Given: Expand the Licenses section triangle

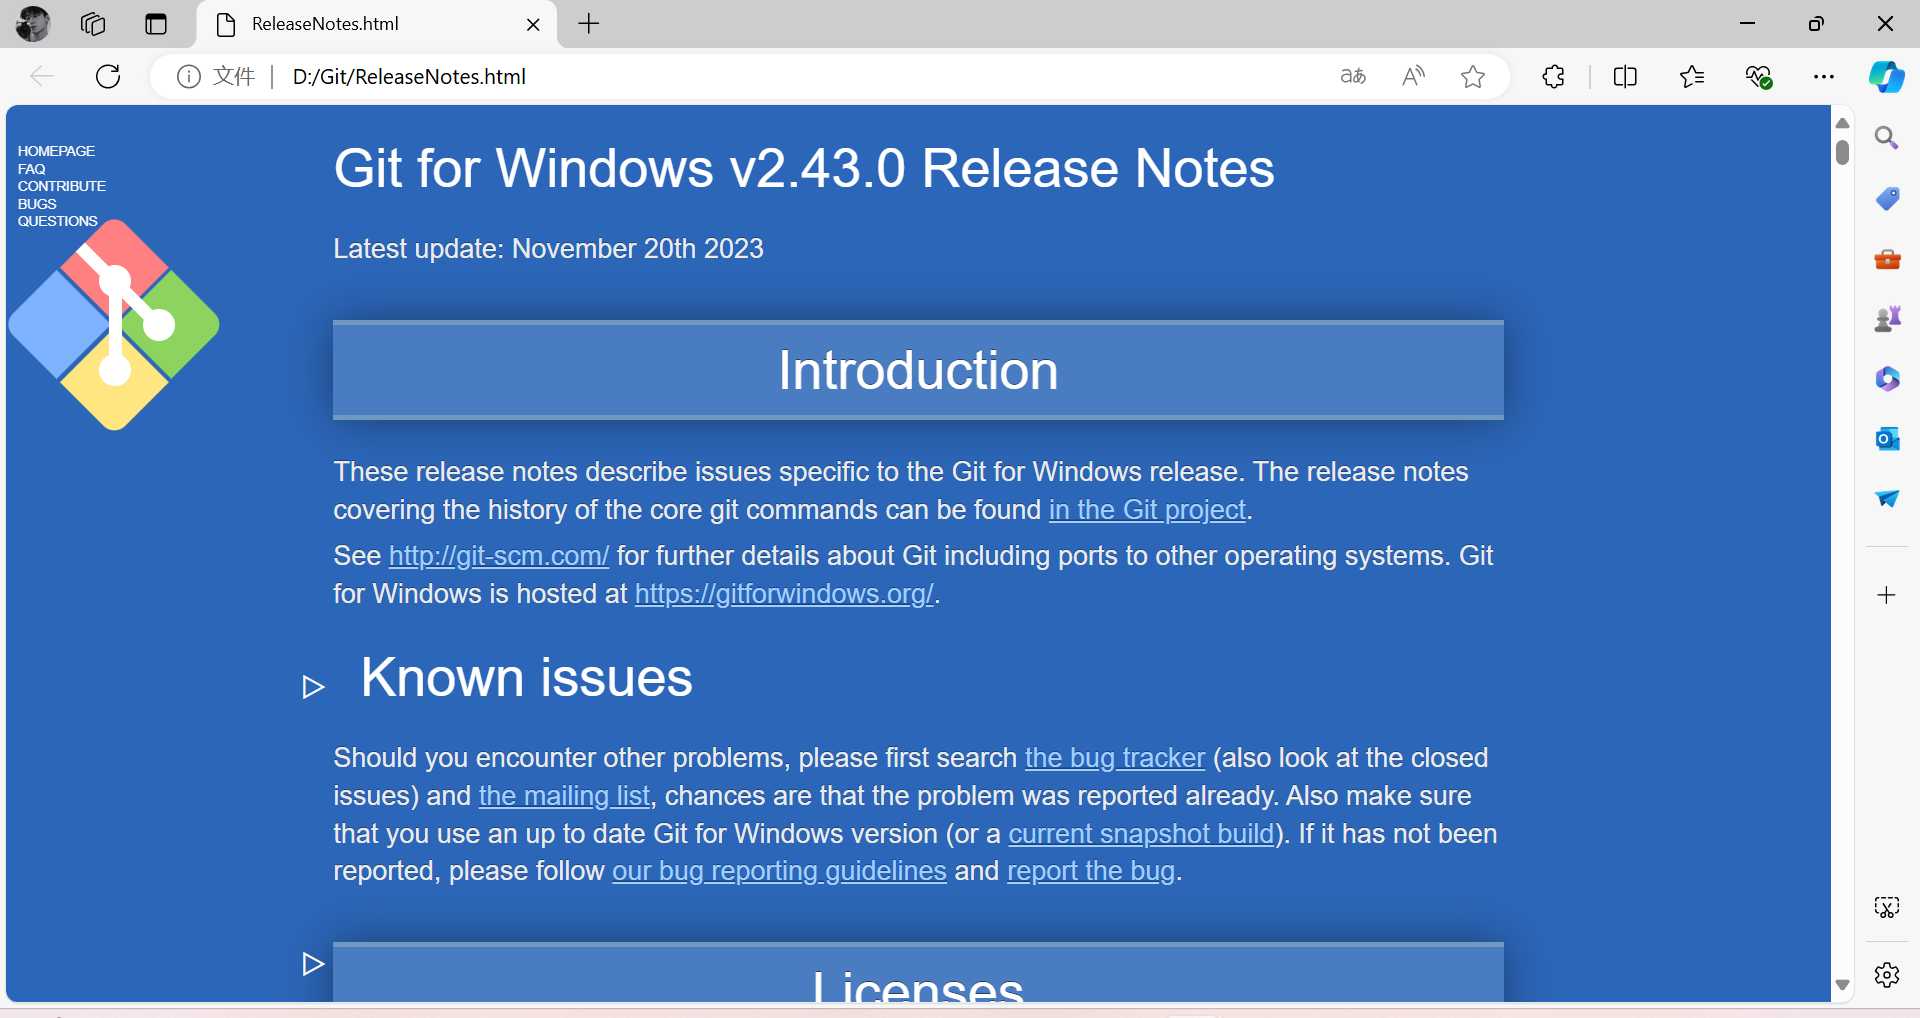Looking at the screenshot, I should click(314, 964).
